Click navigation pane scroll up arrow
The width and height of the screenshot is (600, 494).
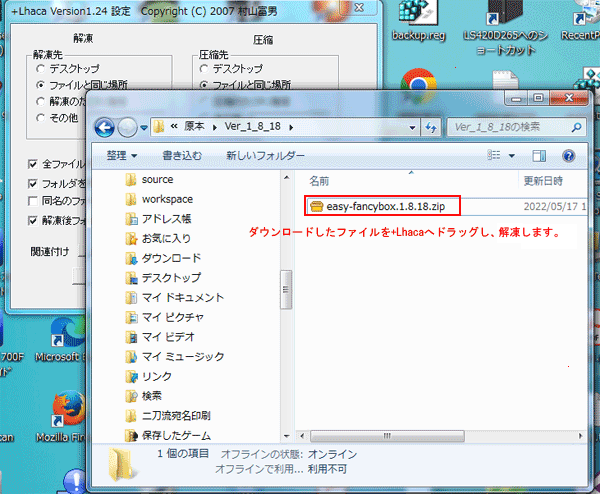pos(287,178)
